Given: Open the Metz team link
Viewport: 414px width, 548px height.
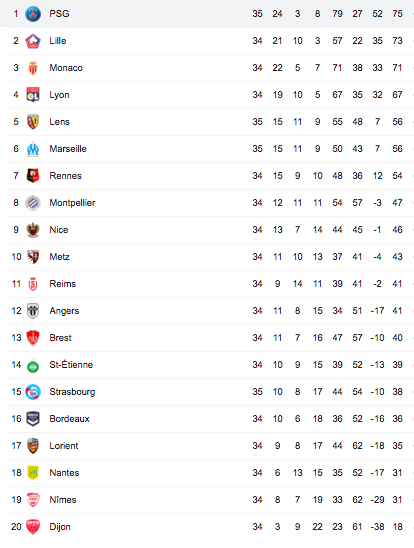Looking at the screenshot, I should coord(59,257).
